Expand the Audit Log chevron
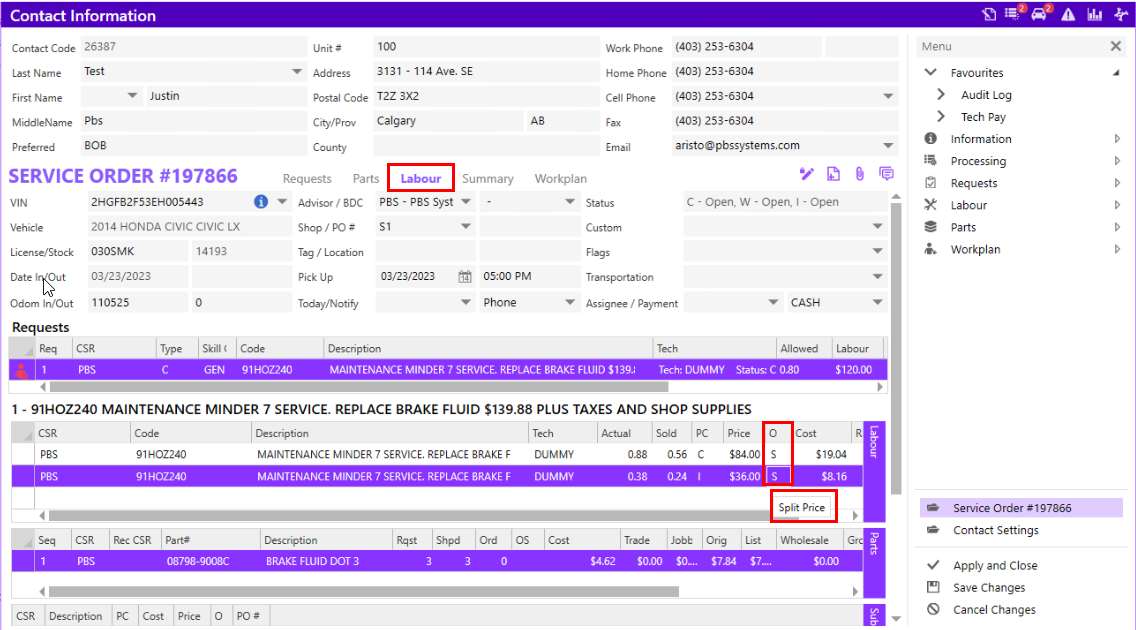The width and height of the screenshot is (1136, 630). [x=941, y=95]
